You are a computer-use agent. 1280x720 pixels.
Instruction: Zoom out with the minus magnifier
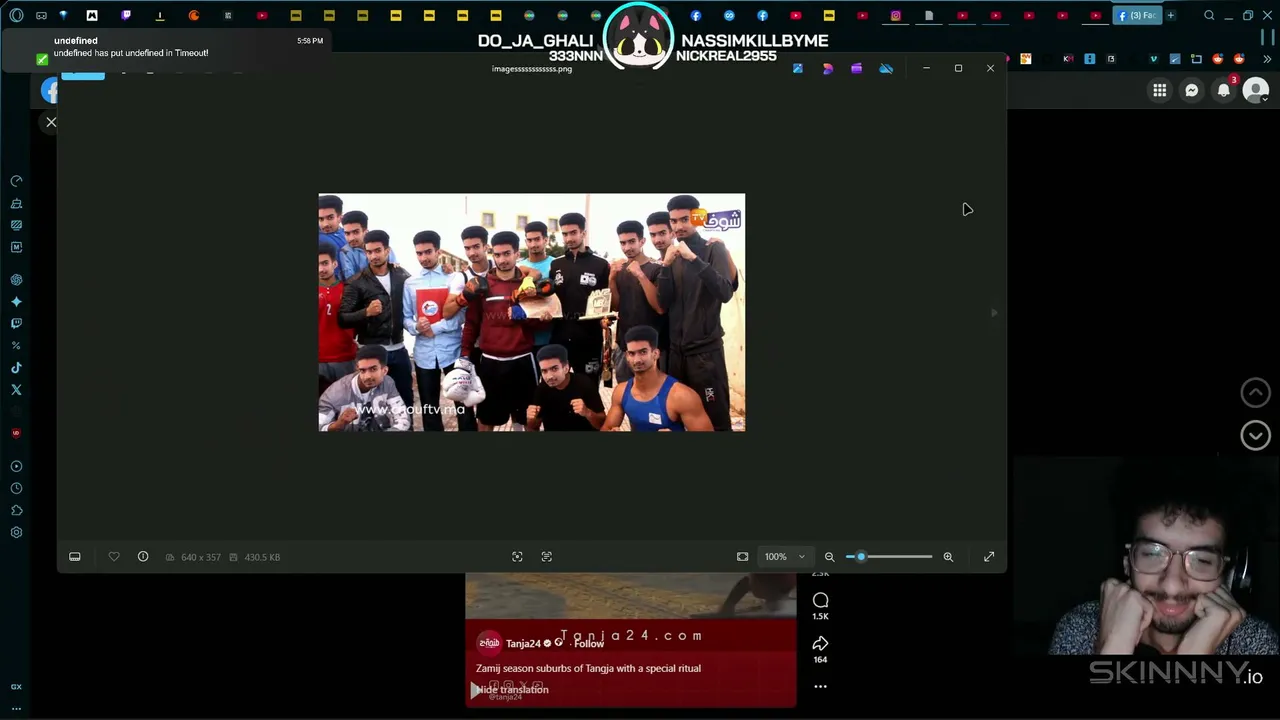pyautogui.click(x=829, y=557)
